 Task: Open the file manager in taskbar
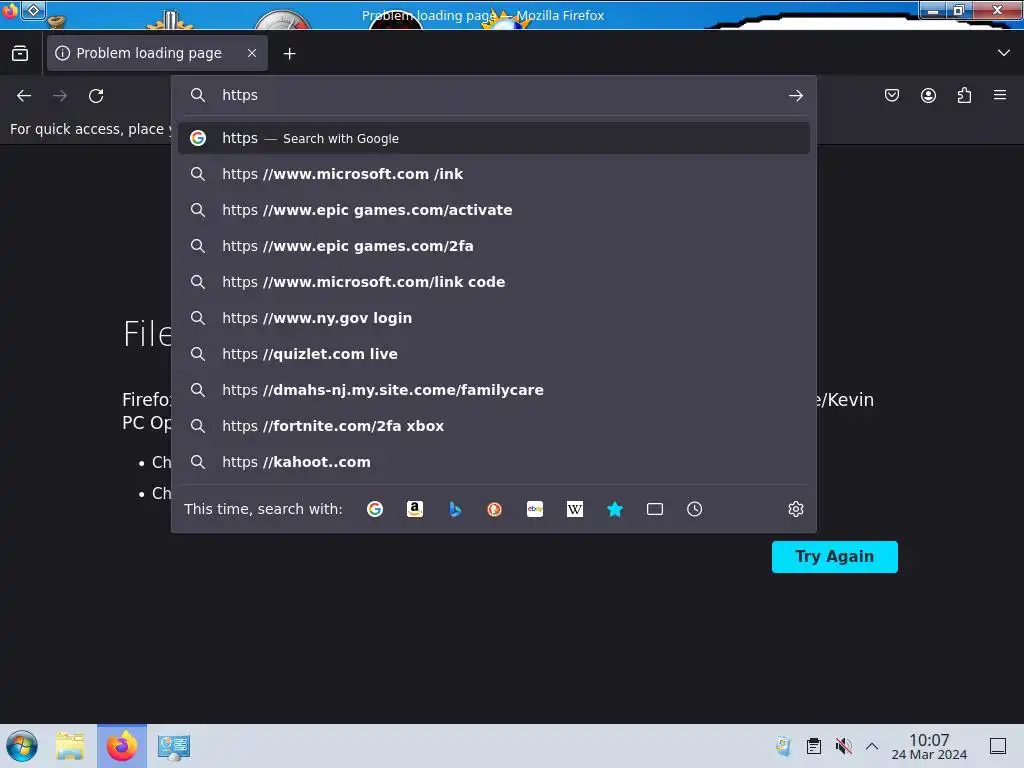[x=70, y=746]
